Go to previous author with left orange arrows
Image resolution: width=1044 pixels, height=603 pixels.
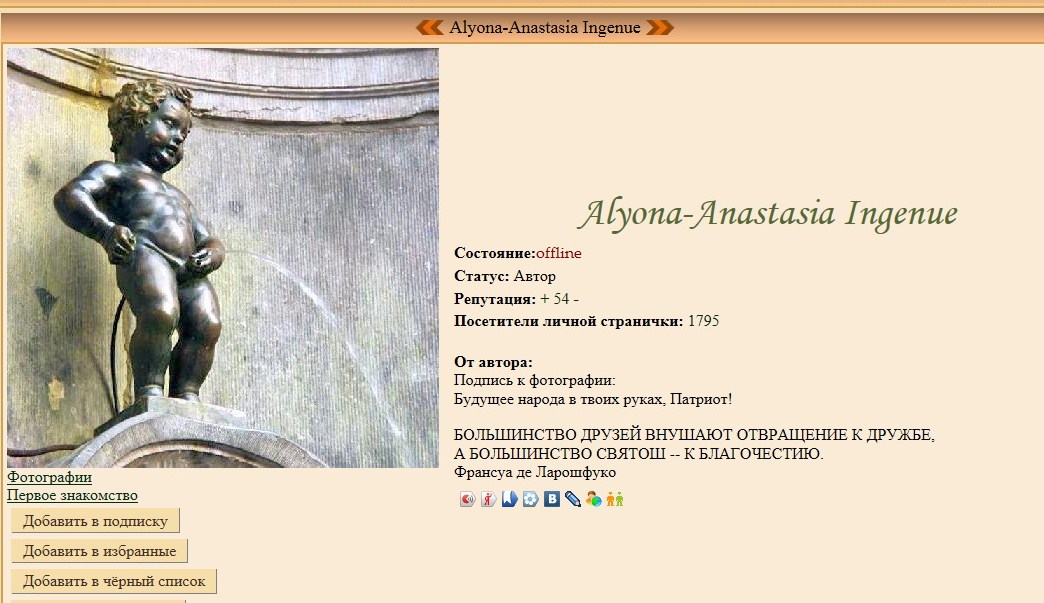click(x=429, y=27)
